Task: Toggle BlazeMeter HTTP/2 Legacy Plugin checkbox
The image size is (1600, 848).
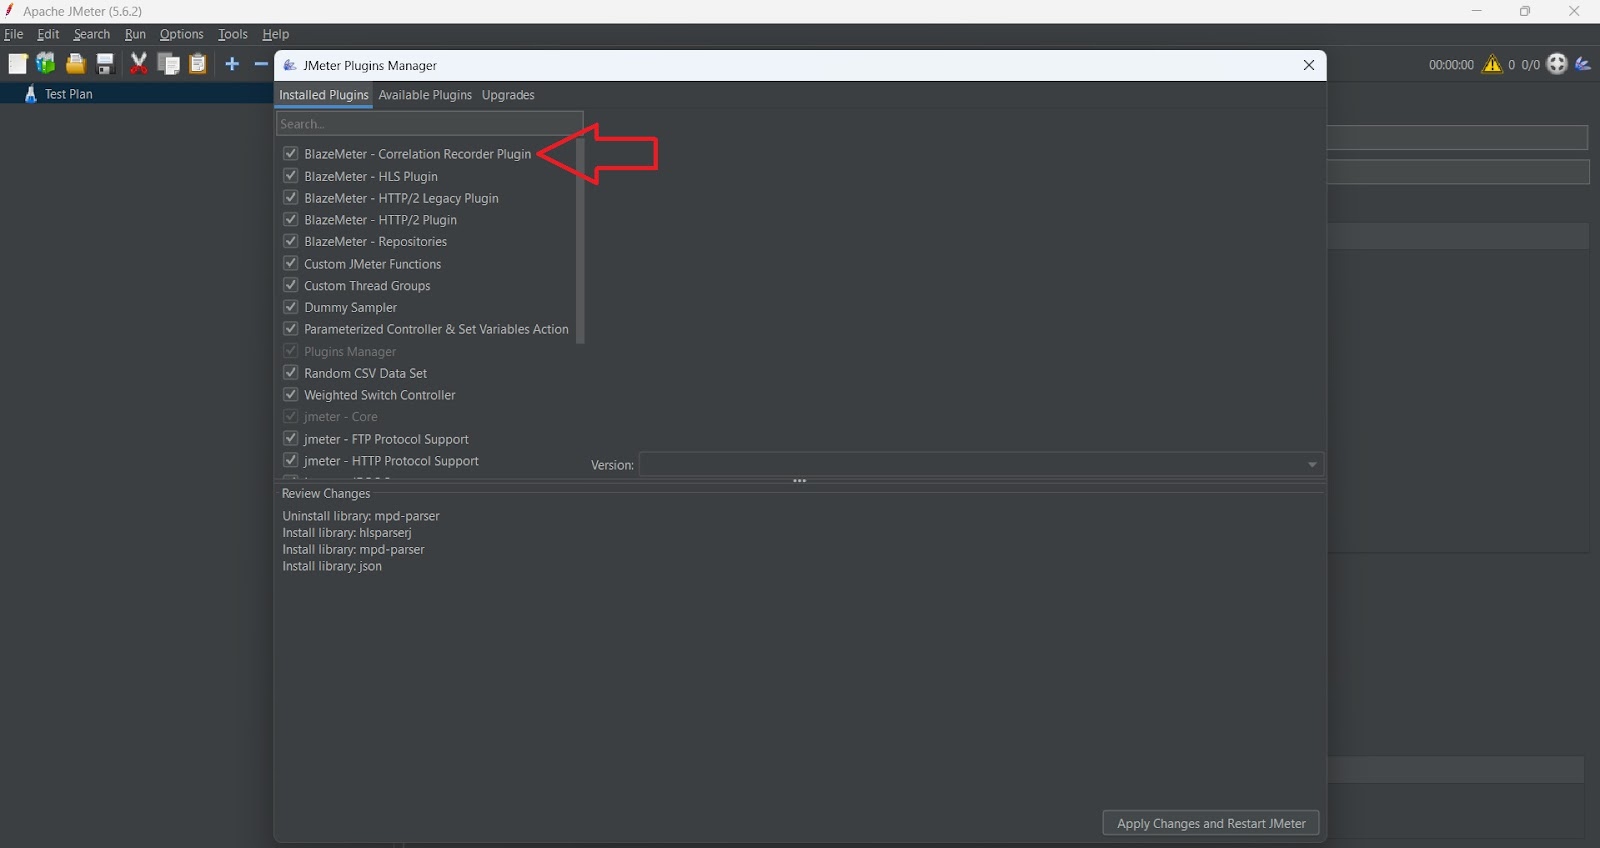Action: pyautogui.click(x=291, y=197)
